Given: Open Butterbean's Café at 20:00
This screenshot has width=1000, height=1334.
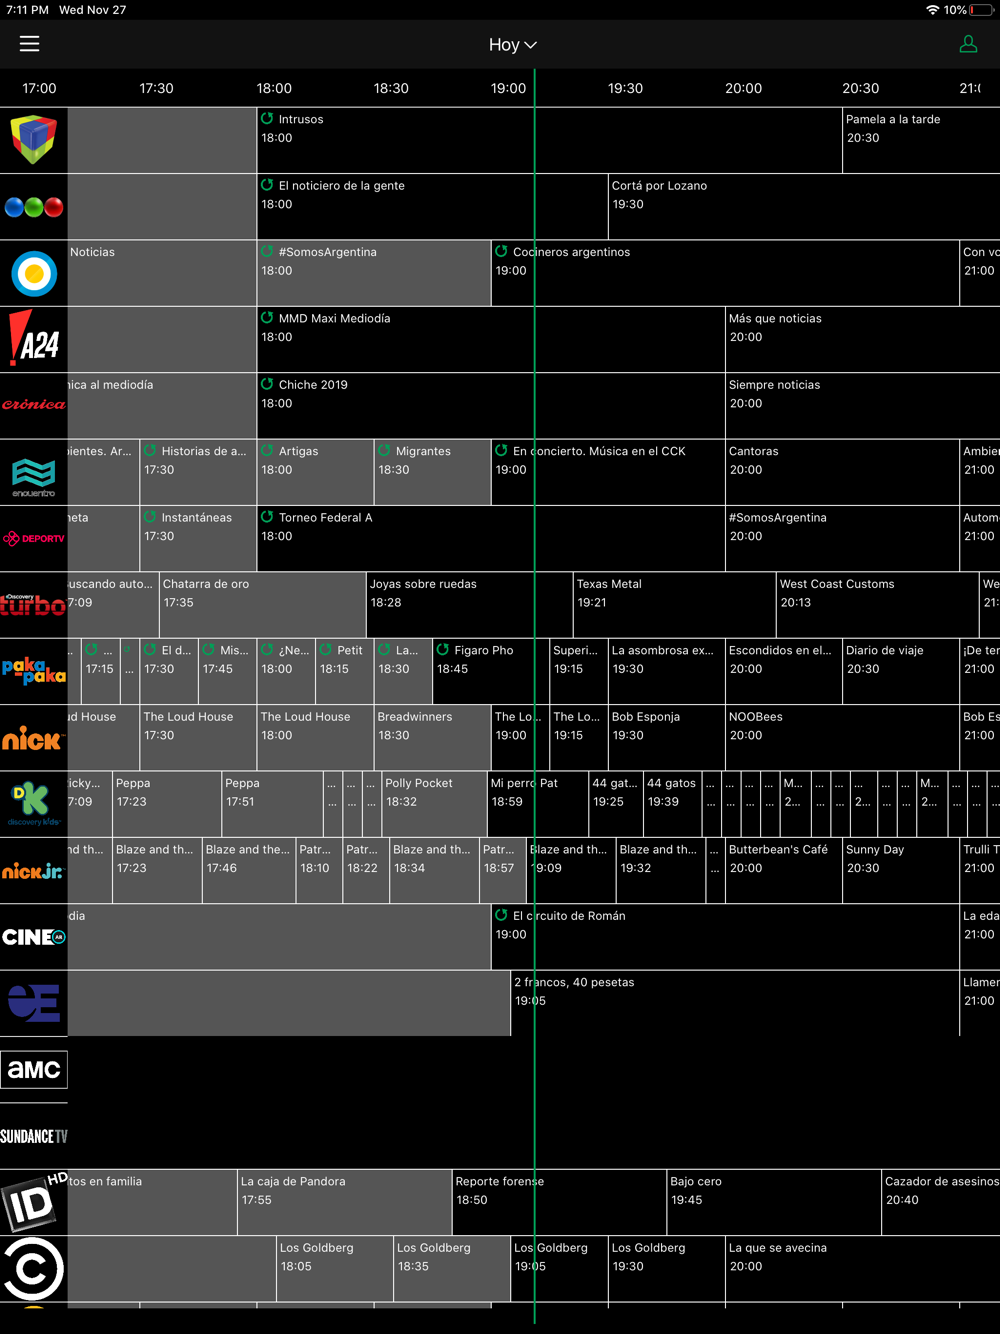Looking at the screenshot, I should (x=784, y=871).
